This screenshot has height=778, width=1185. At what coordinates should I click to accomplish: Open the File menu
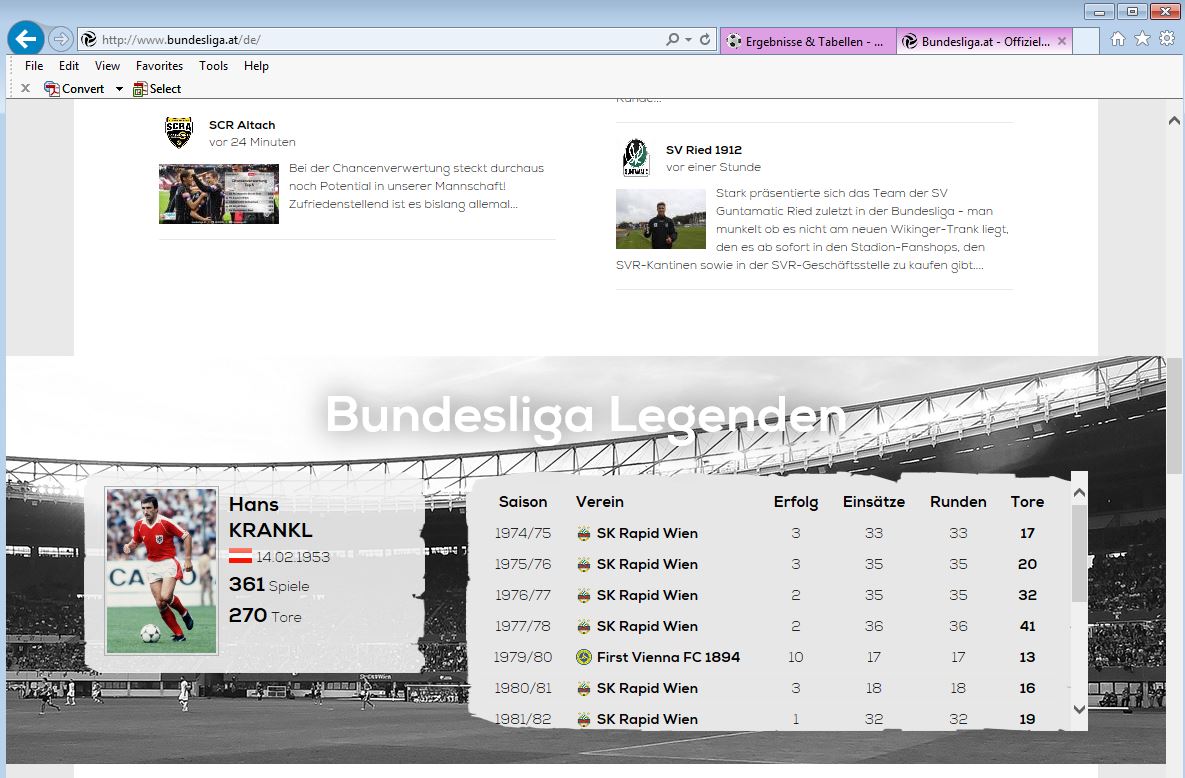34,66
